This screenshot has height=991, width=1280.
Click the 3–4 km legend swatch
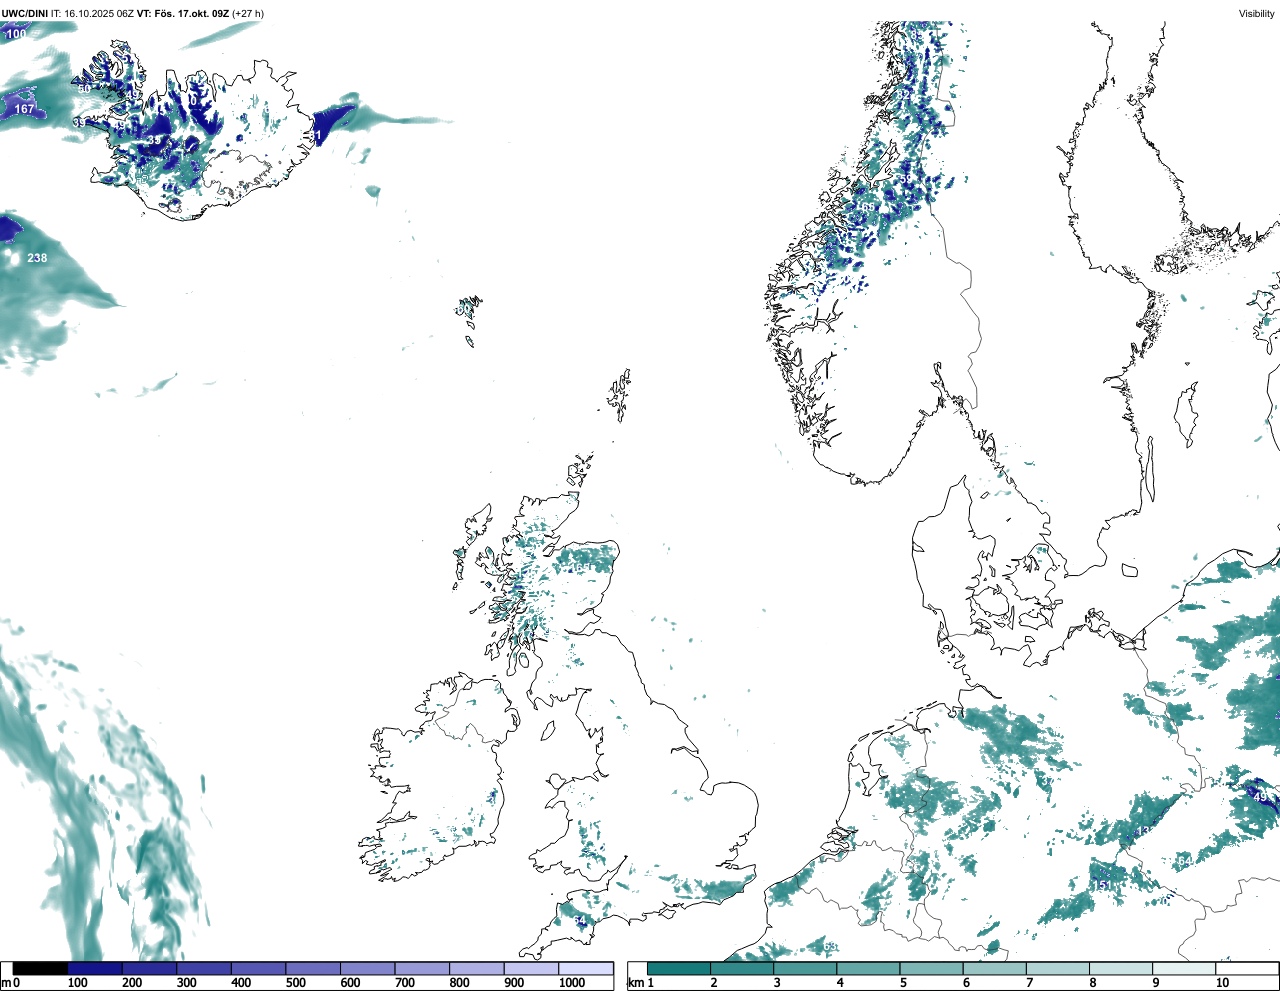click(805, 969)
